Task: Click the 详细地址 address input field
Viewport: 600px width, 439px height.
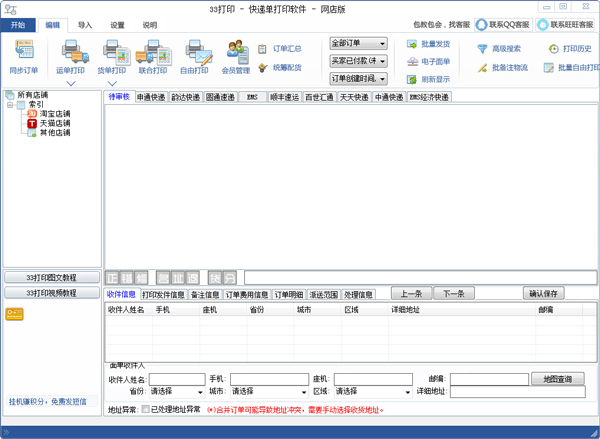Action: tap(518, 392)
